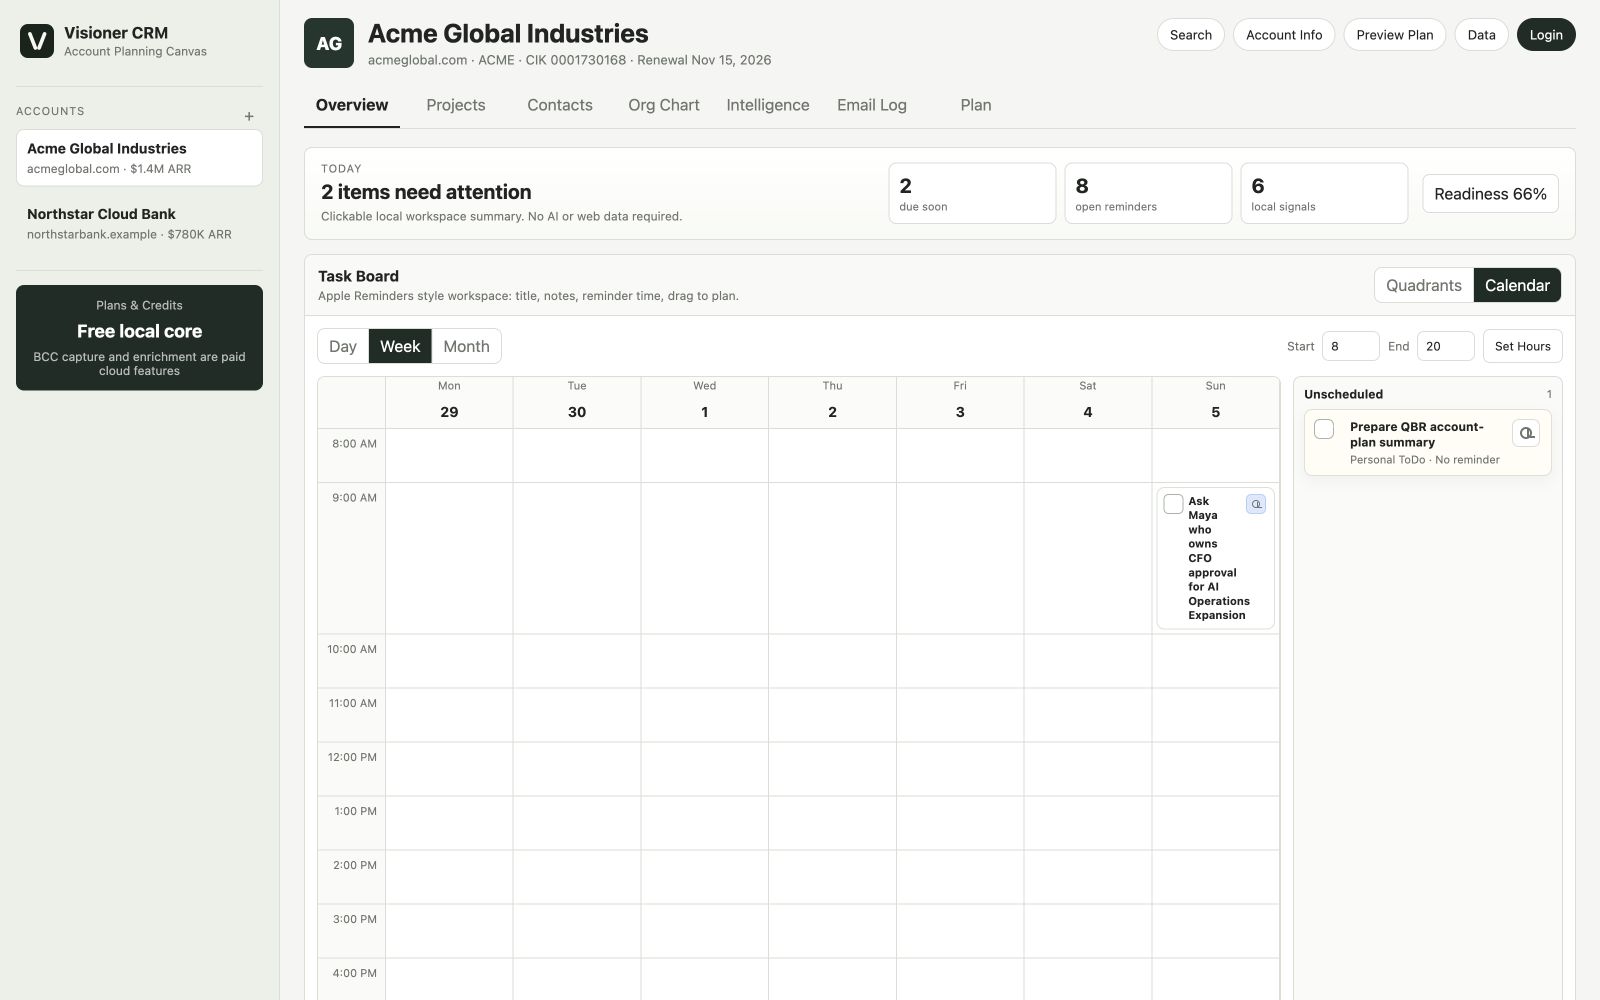This screenshot has height=1000, width=1600.
Task: Open the Plan tab
Action: 976,105
